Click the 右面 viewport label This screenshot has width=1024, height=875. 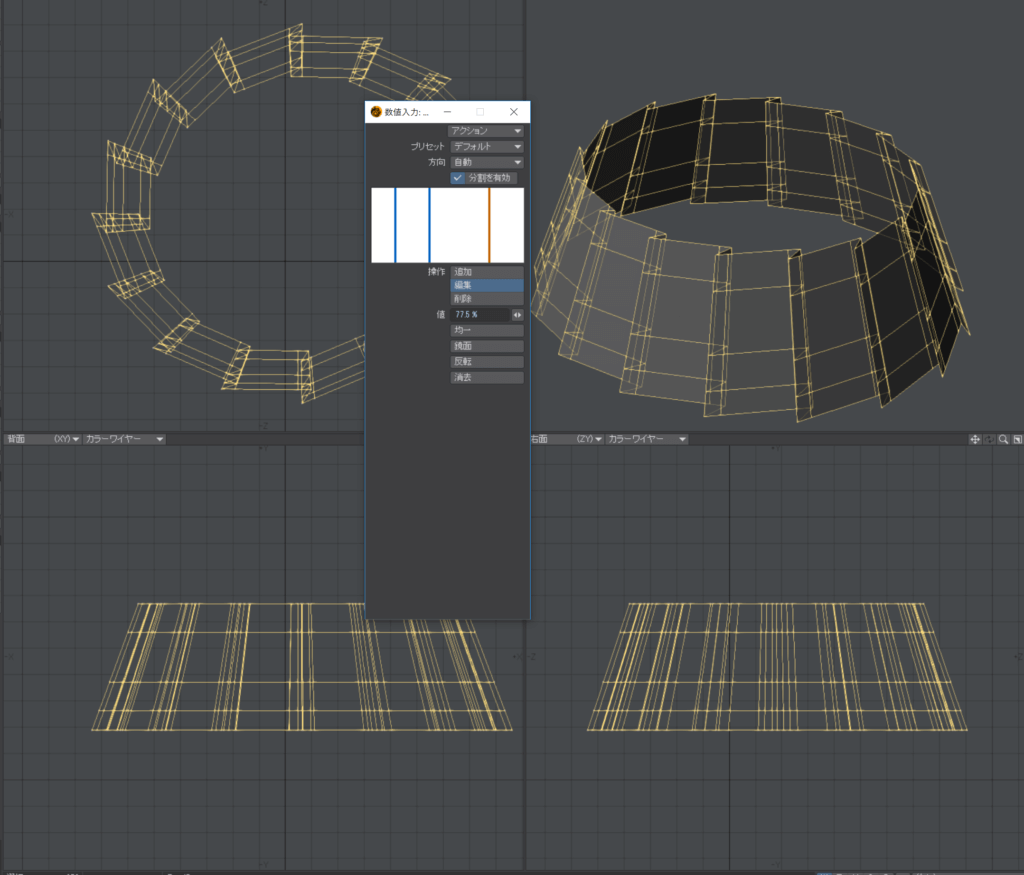pyautogui.click(x=539, y=439)
